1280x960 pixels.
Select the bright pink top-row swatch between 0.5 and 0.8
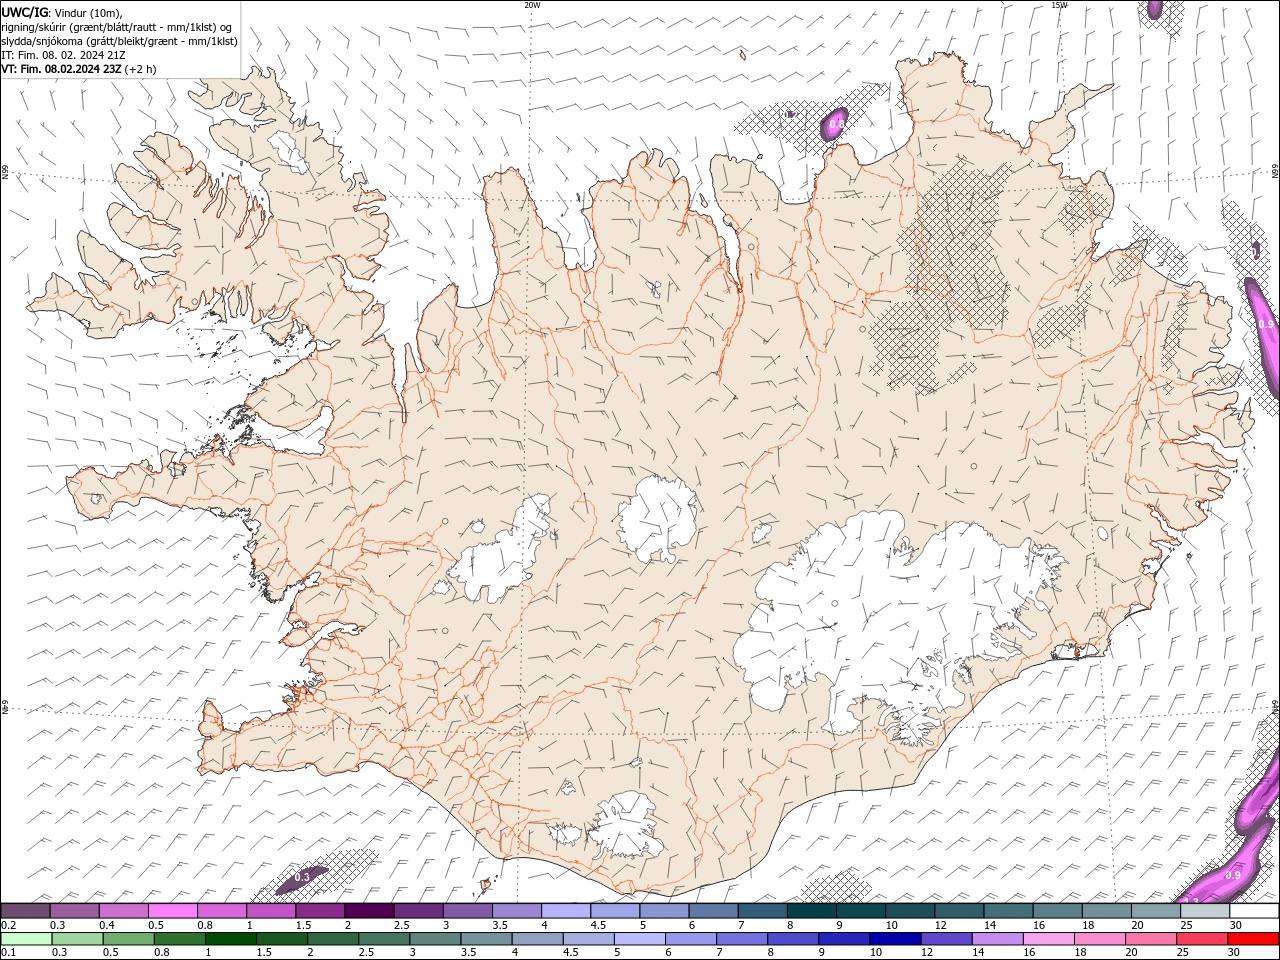click(x=173, y=911)
